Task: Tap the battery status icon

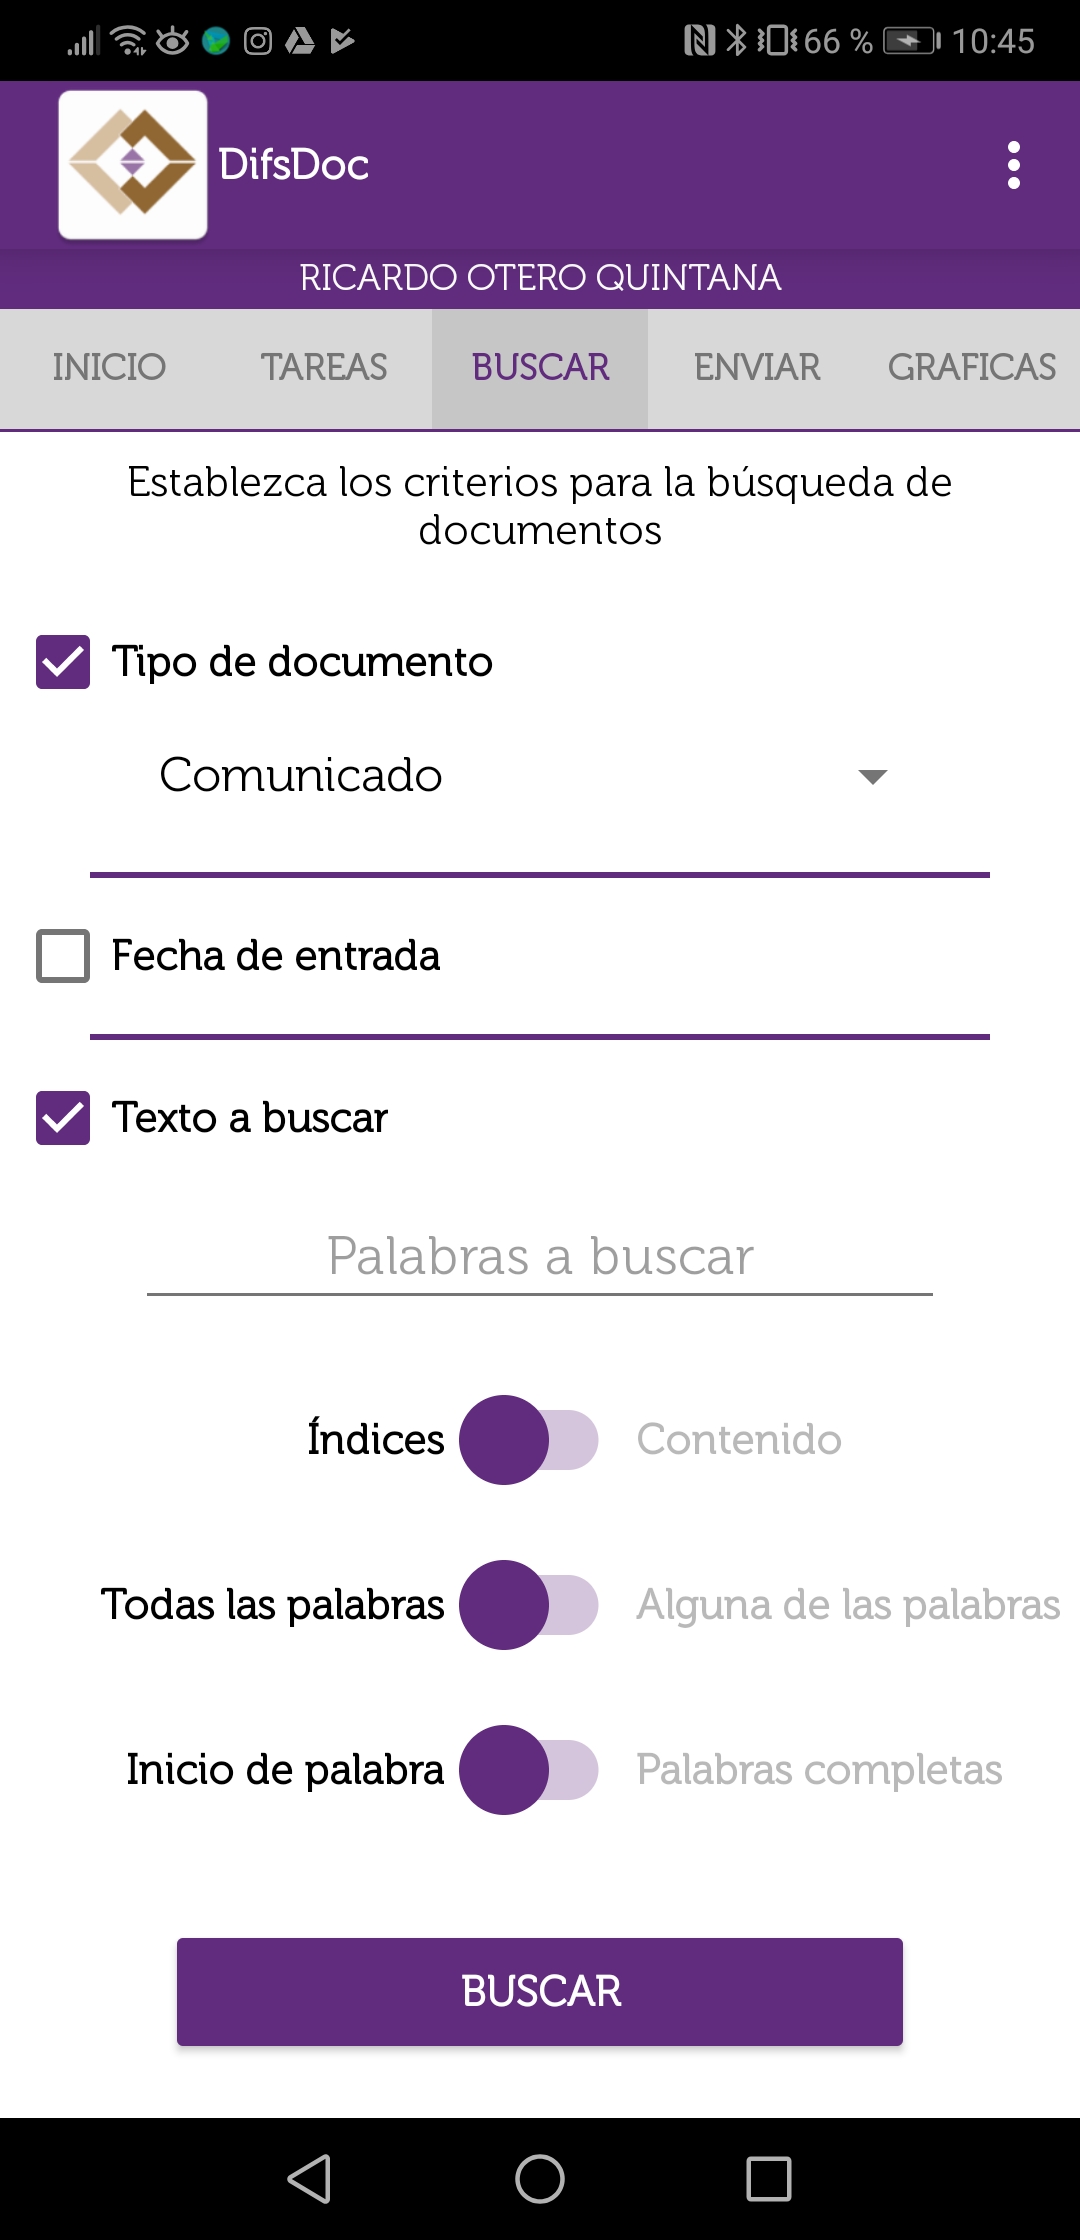Action: pyautogui.click(x=912, y=41)
